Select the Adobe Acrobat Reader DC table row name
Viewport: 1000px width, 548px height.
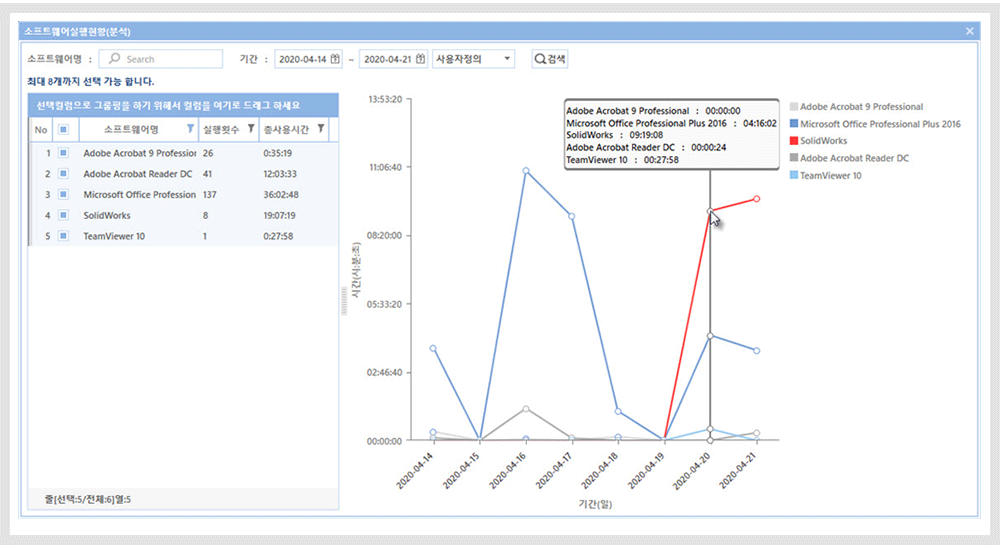click(138, 174)
